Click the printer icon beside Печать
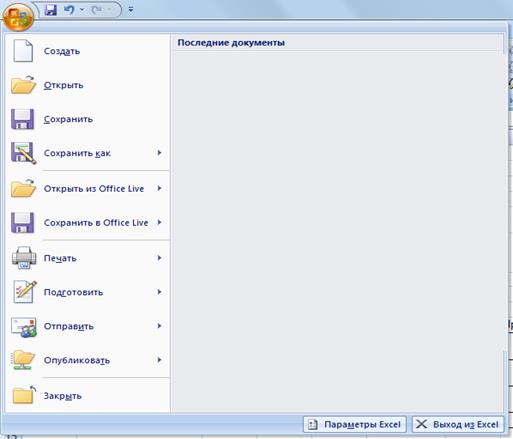The width and height of the screenshot is (513, 439). (x=24, y=258)
